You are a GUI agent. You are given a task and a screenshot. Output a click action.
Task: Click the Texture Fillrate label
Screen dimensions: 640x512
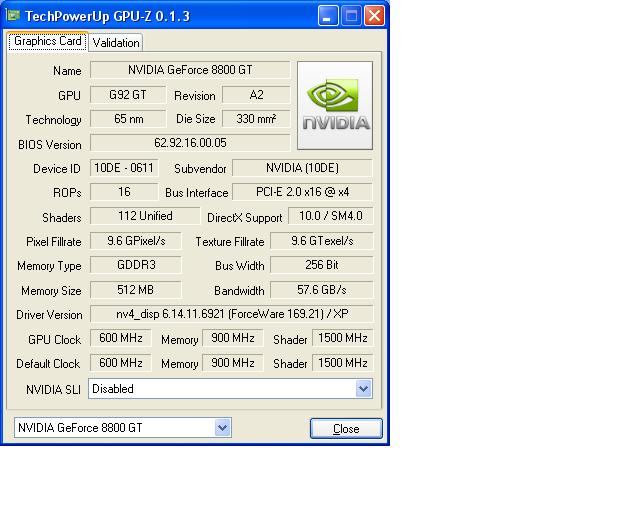coord(230,242)
